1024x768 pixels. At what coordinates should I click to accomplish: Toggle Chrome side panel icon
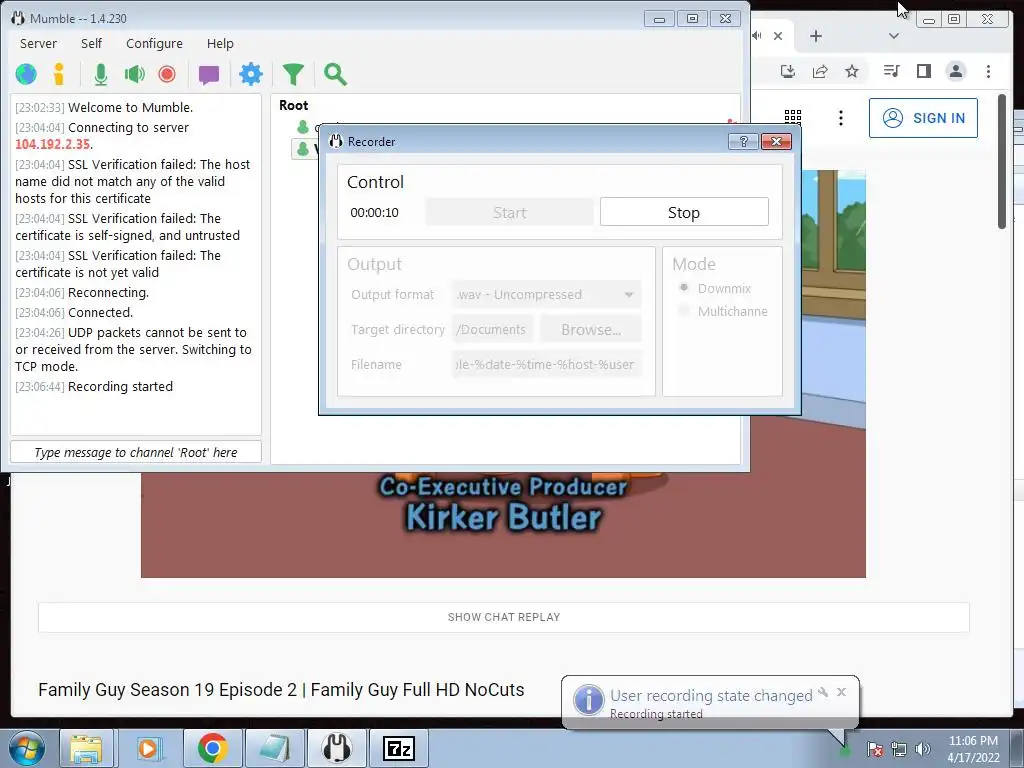[x=923, y=71]
